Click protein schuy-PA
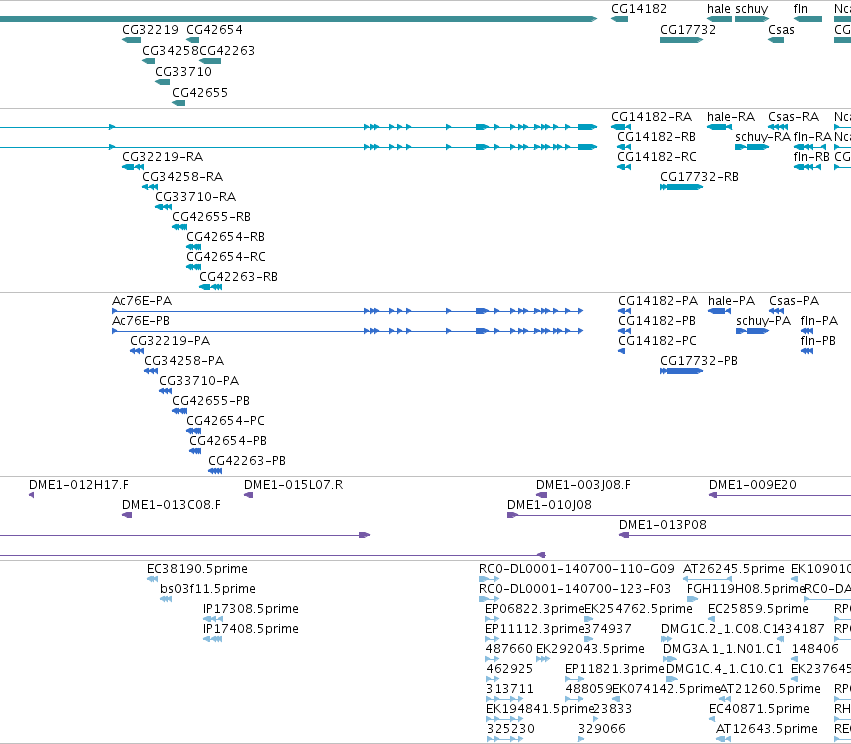This screenshot has height=744, width=851. [763, 321]
